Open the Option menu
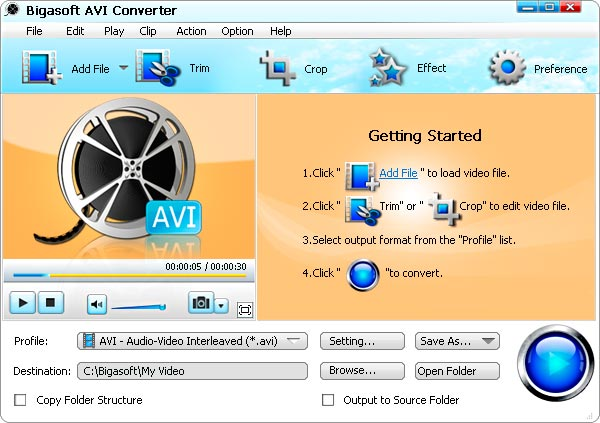This screenshot has height=423, width=600. 237,31
